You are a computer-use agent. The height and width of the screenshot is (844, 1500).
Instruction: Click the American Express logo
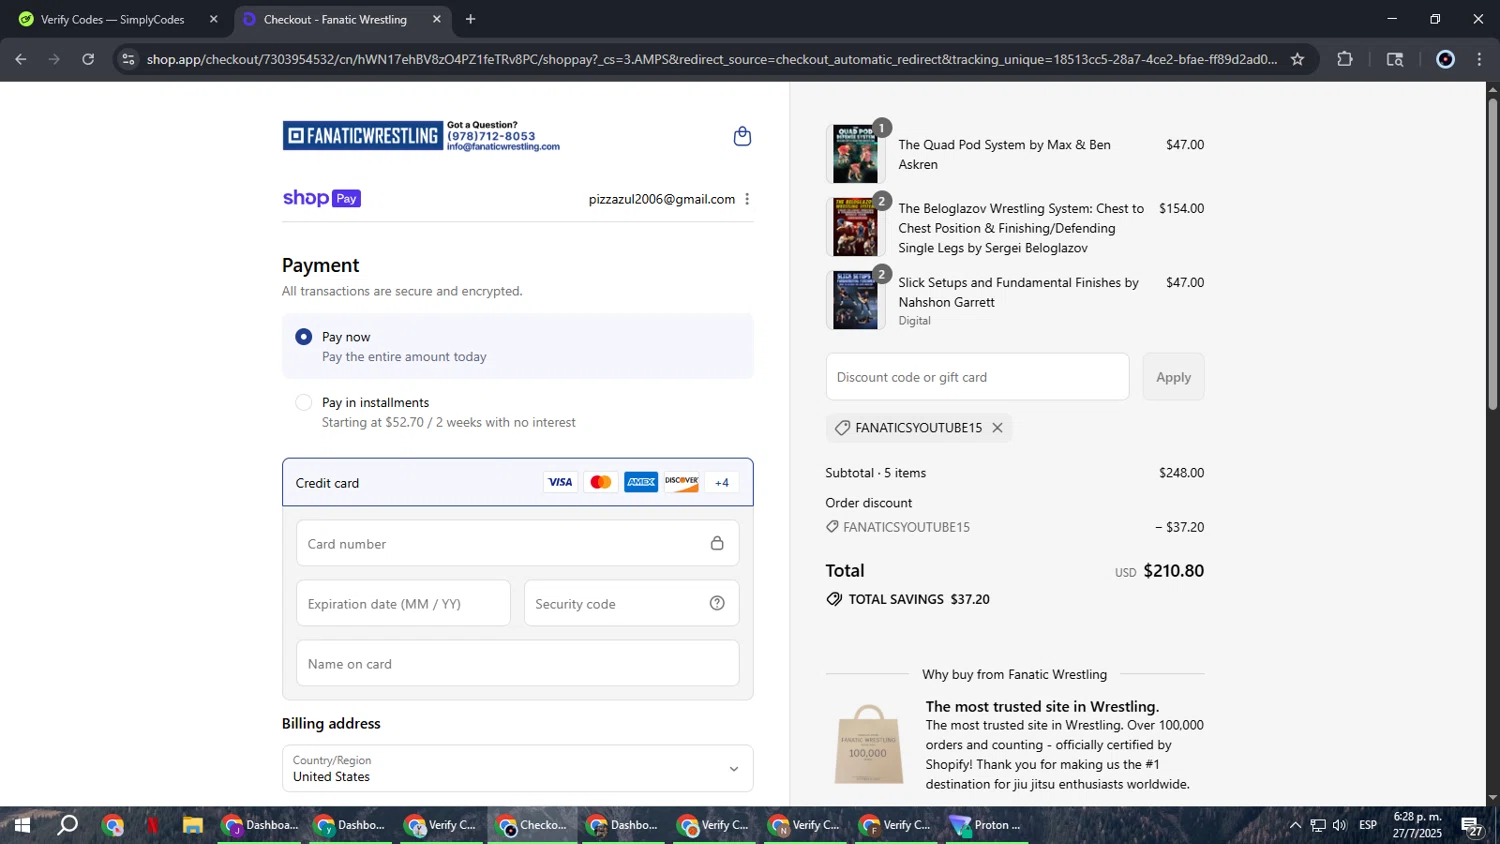pyautogui.click(x=641, y=483)
